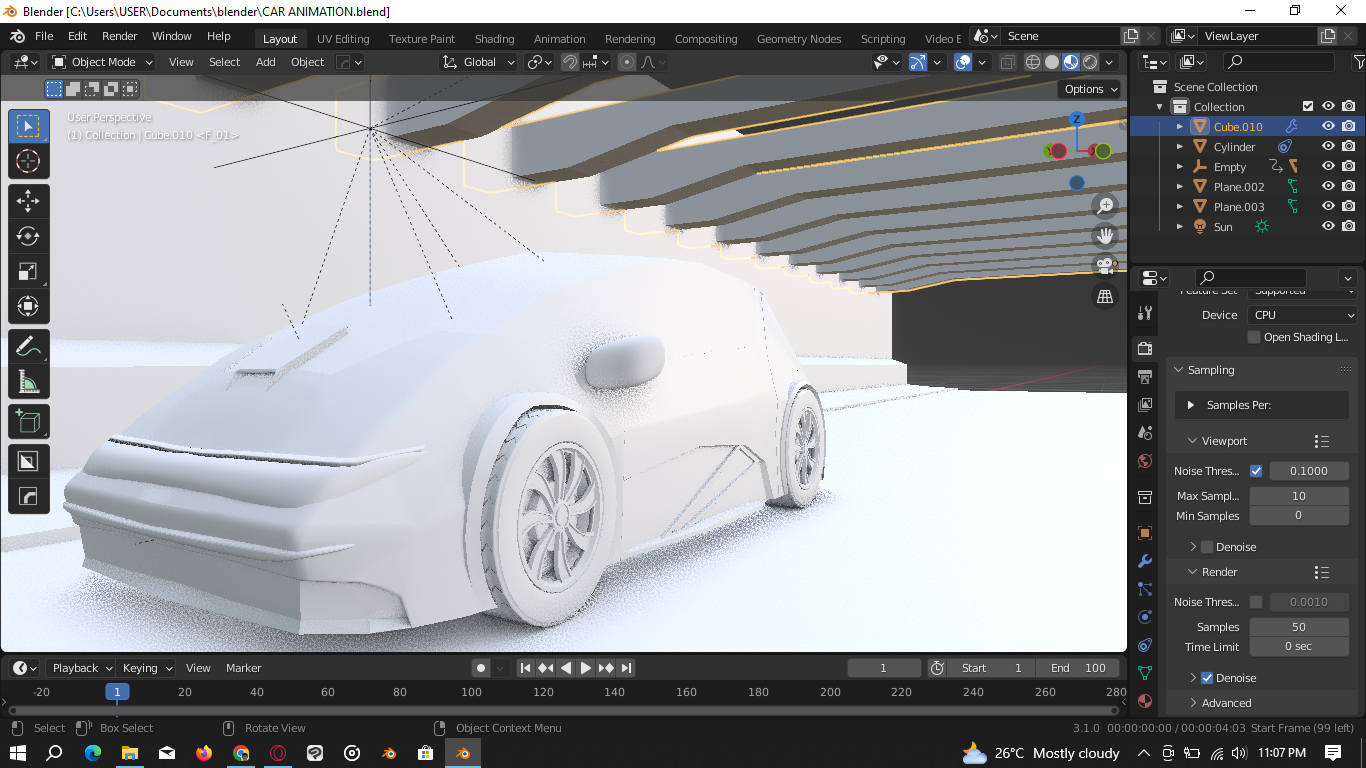Select the Cursor tool in the toolbar
The width and height of the screenshot is (1366, 768).
(x=28, y=161)
